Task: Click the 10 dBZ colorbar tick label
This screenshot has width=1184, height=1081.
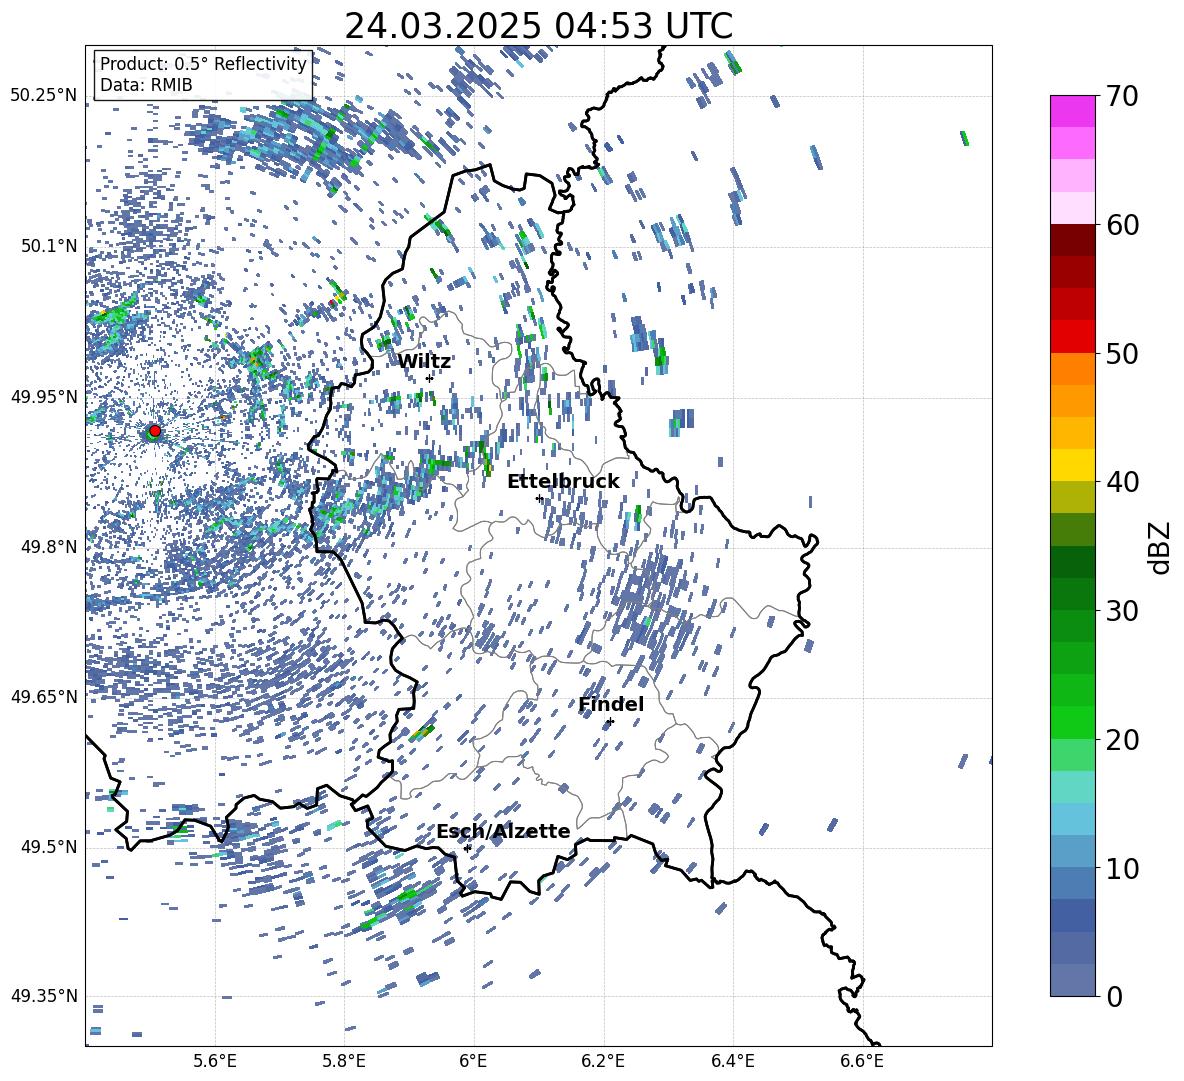Action: point(1122,869)
